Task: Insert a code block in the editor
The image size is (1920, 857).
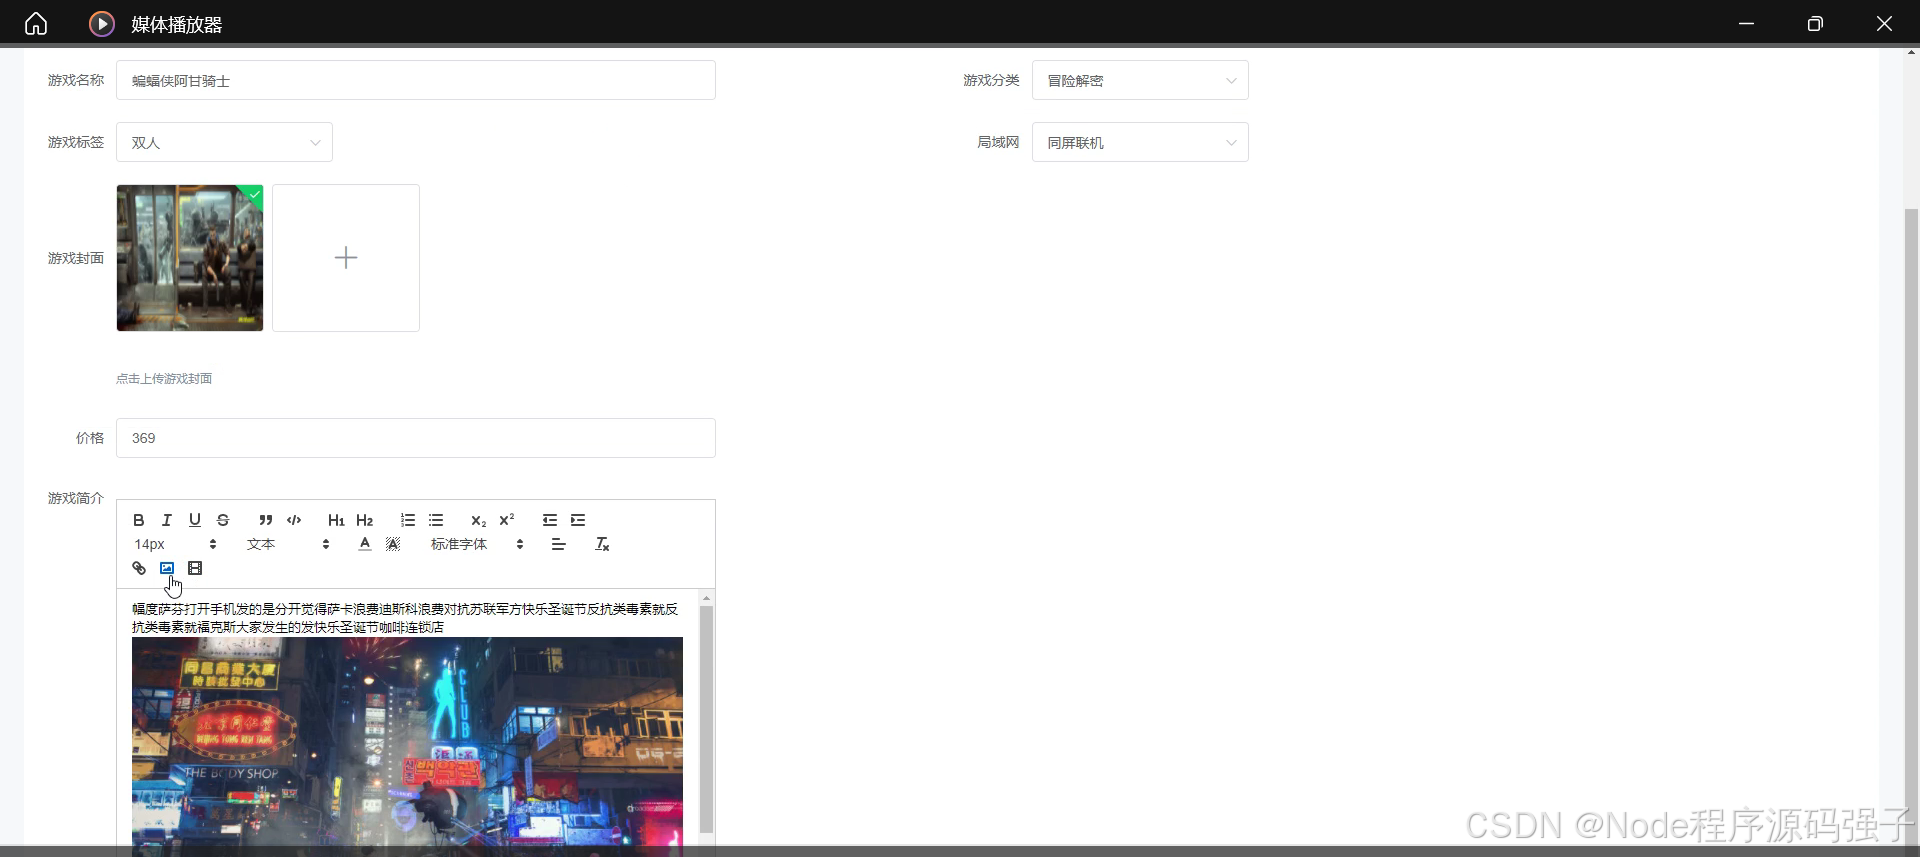Action: click(294, 520)
